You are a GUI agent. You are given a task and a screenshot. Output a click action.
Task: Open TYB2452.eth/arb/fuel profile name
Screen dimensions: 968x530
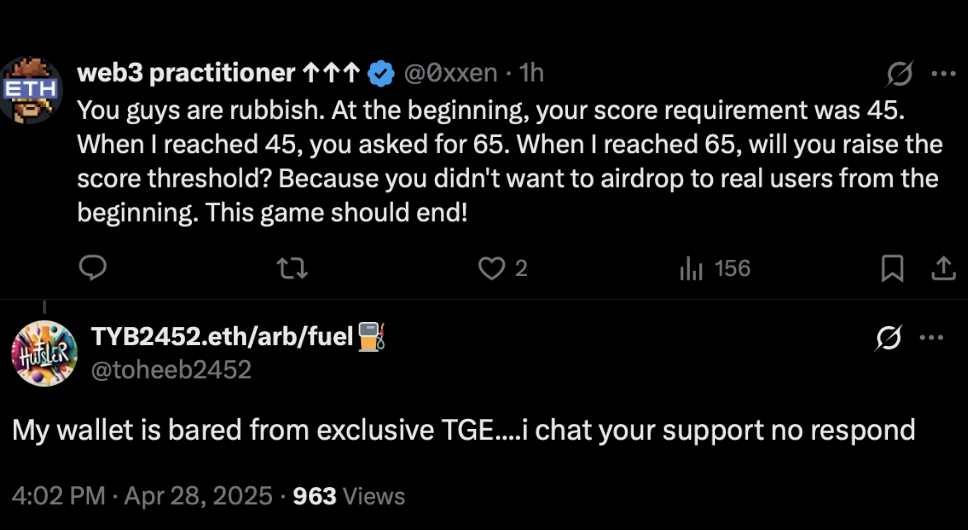pos(222,337)
